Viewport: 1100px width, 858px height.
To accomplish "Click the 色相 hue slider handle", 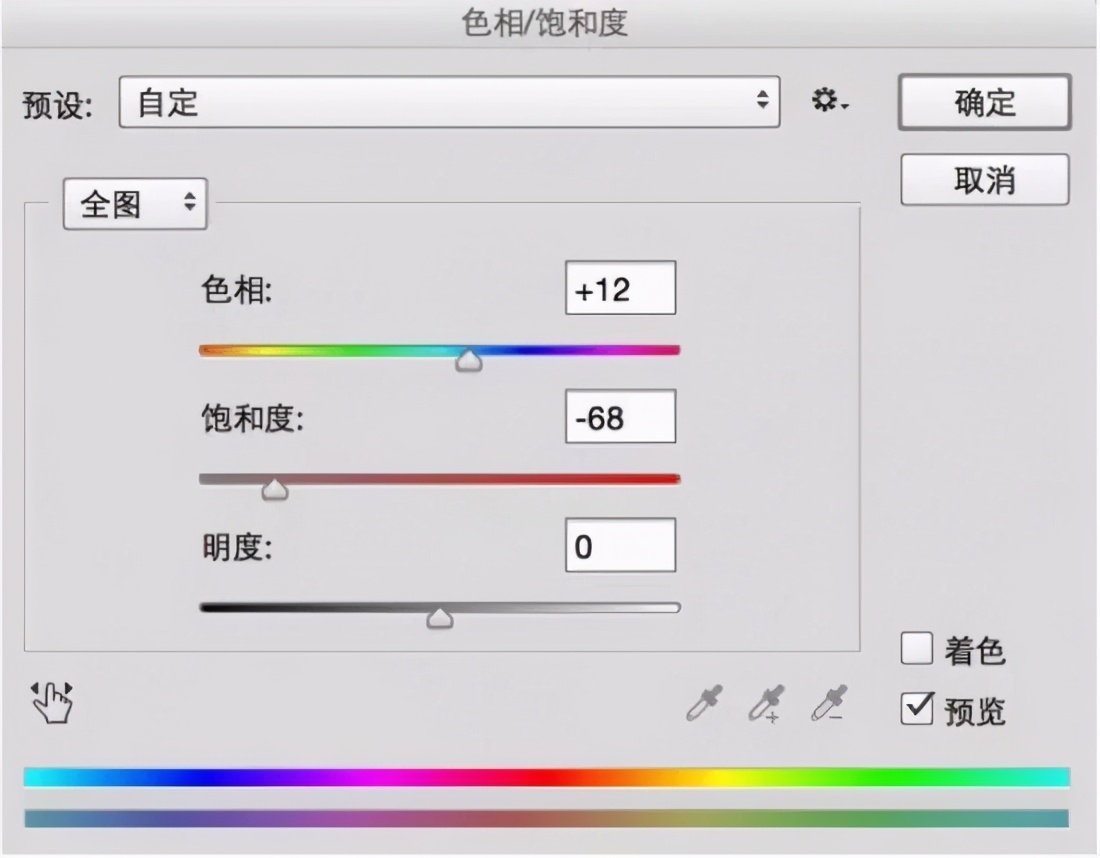I will [x=468, y=360].
